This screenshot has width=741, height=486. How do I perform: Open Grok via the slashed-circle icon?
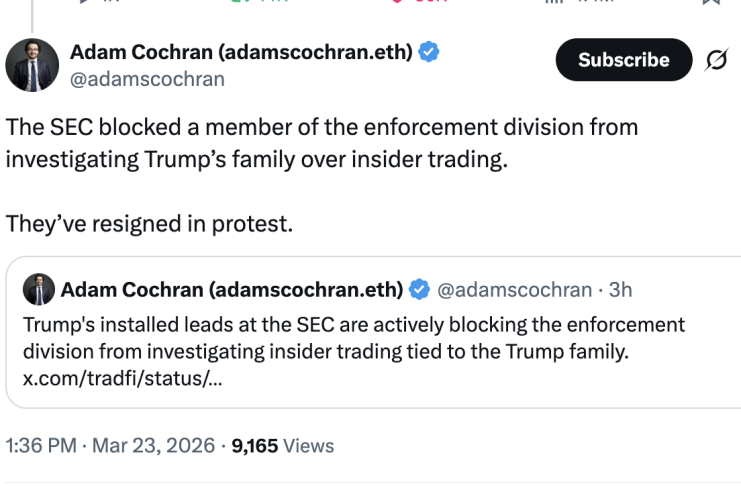[x=716, y=61]
